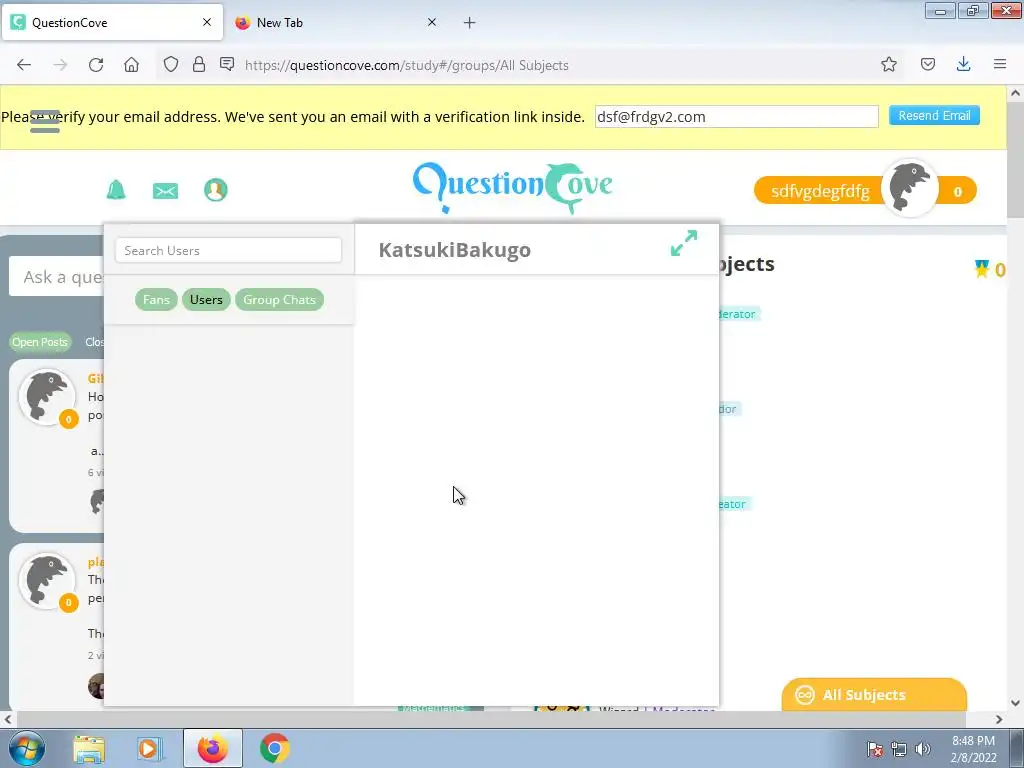Open Google Chrome from taskbar
Viewport: 1024px width, 768px height.
[275, 748]
